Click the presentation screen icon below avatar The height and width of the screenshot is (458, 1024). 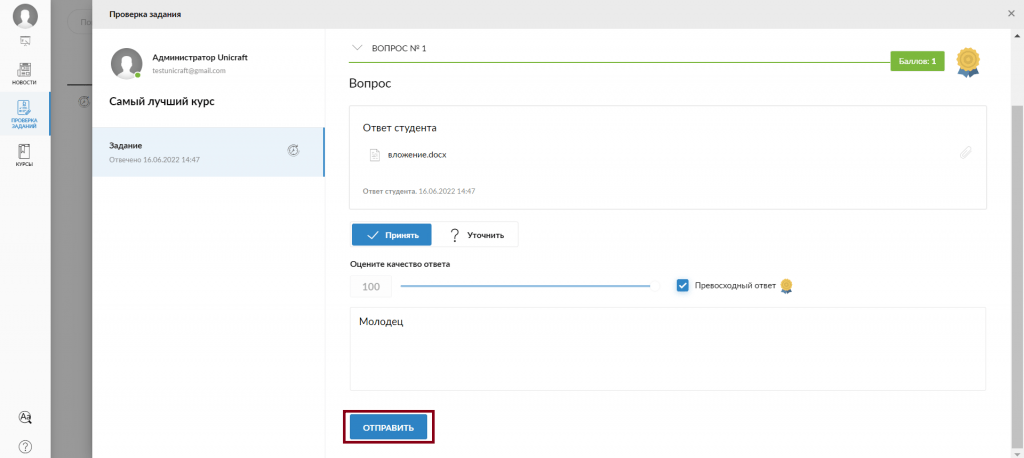(25, 41)
